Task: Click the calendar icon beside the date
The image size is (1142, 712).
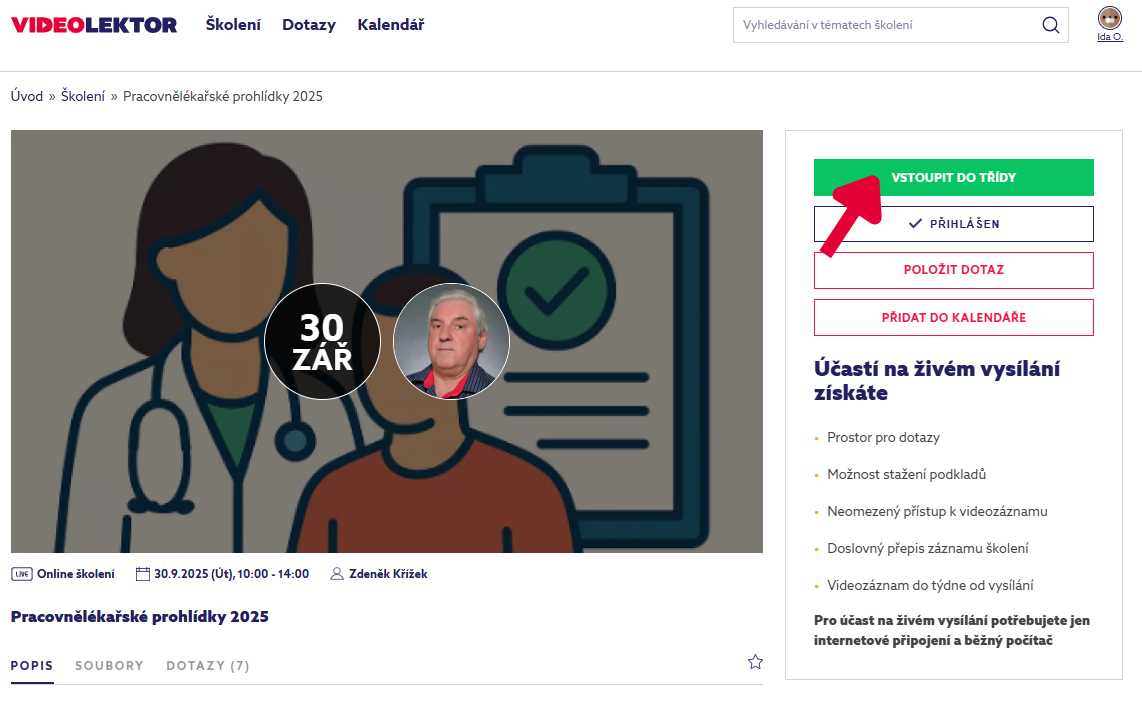Action: pos(142,574)
